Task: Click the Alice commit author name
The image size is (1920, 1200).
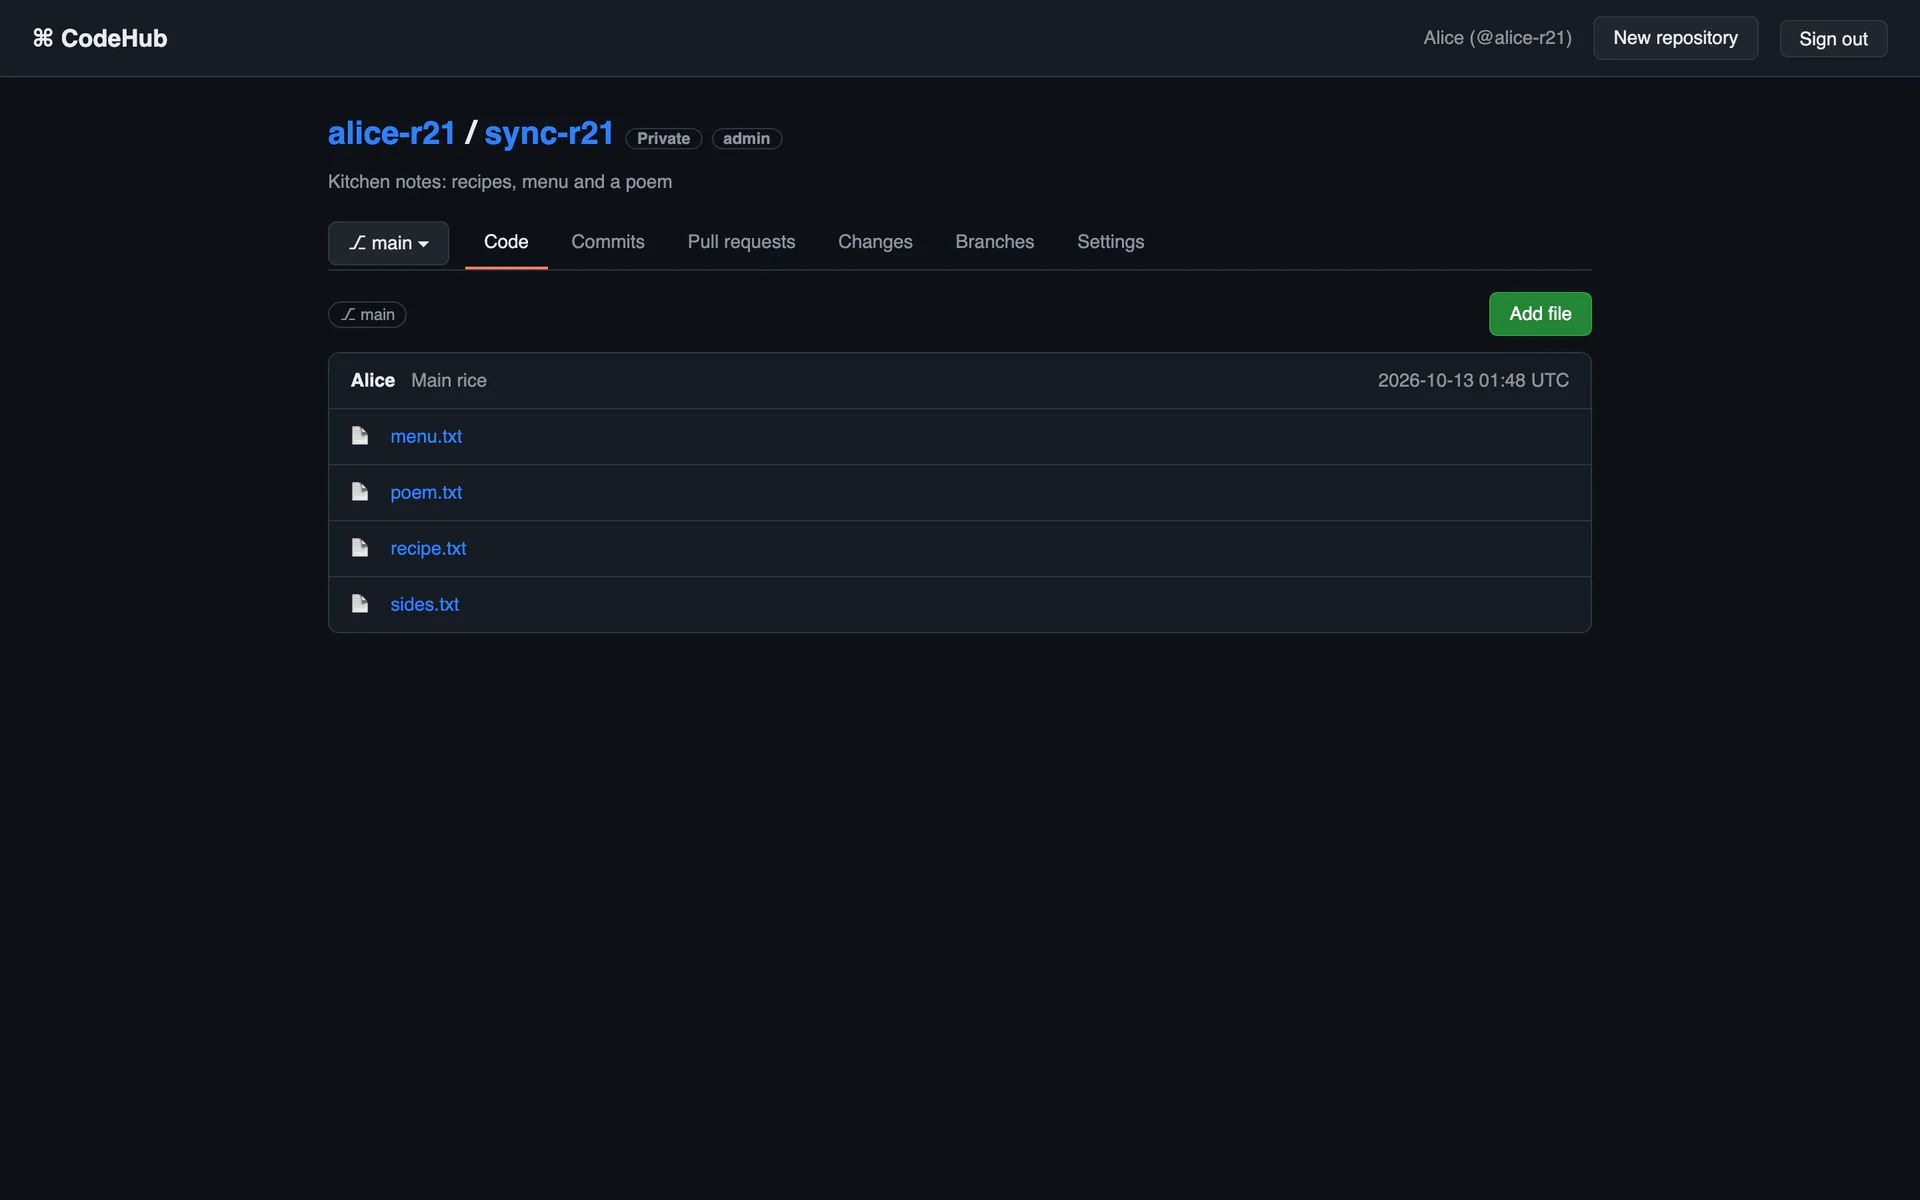Action: tap(373, 380)
